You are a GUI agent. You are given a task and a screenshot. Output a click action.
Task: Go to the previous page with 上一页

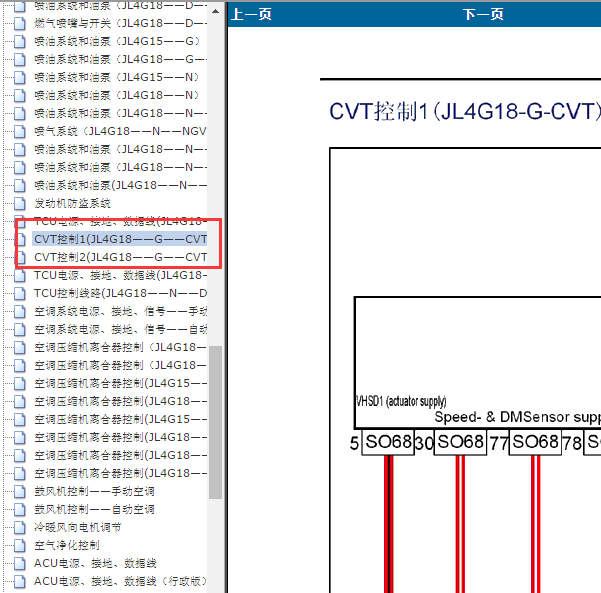(x=251, y=15)
